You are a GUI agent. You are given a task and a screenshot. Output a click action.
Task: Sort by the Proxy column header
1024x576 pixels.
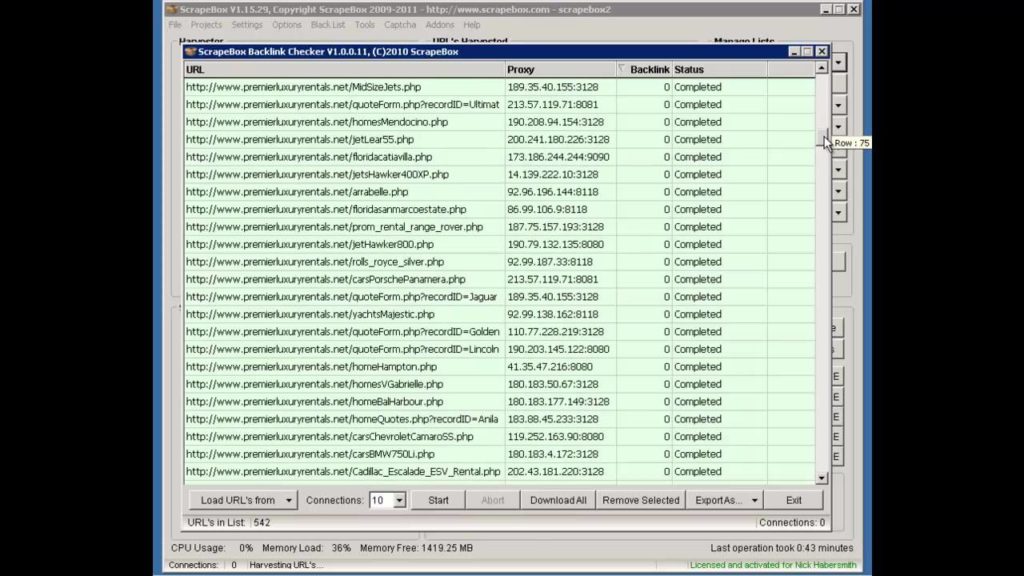(x=560, y=69)
